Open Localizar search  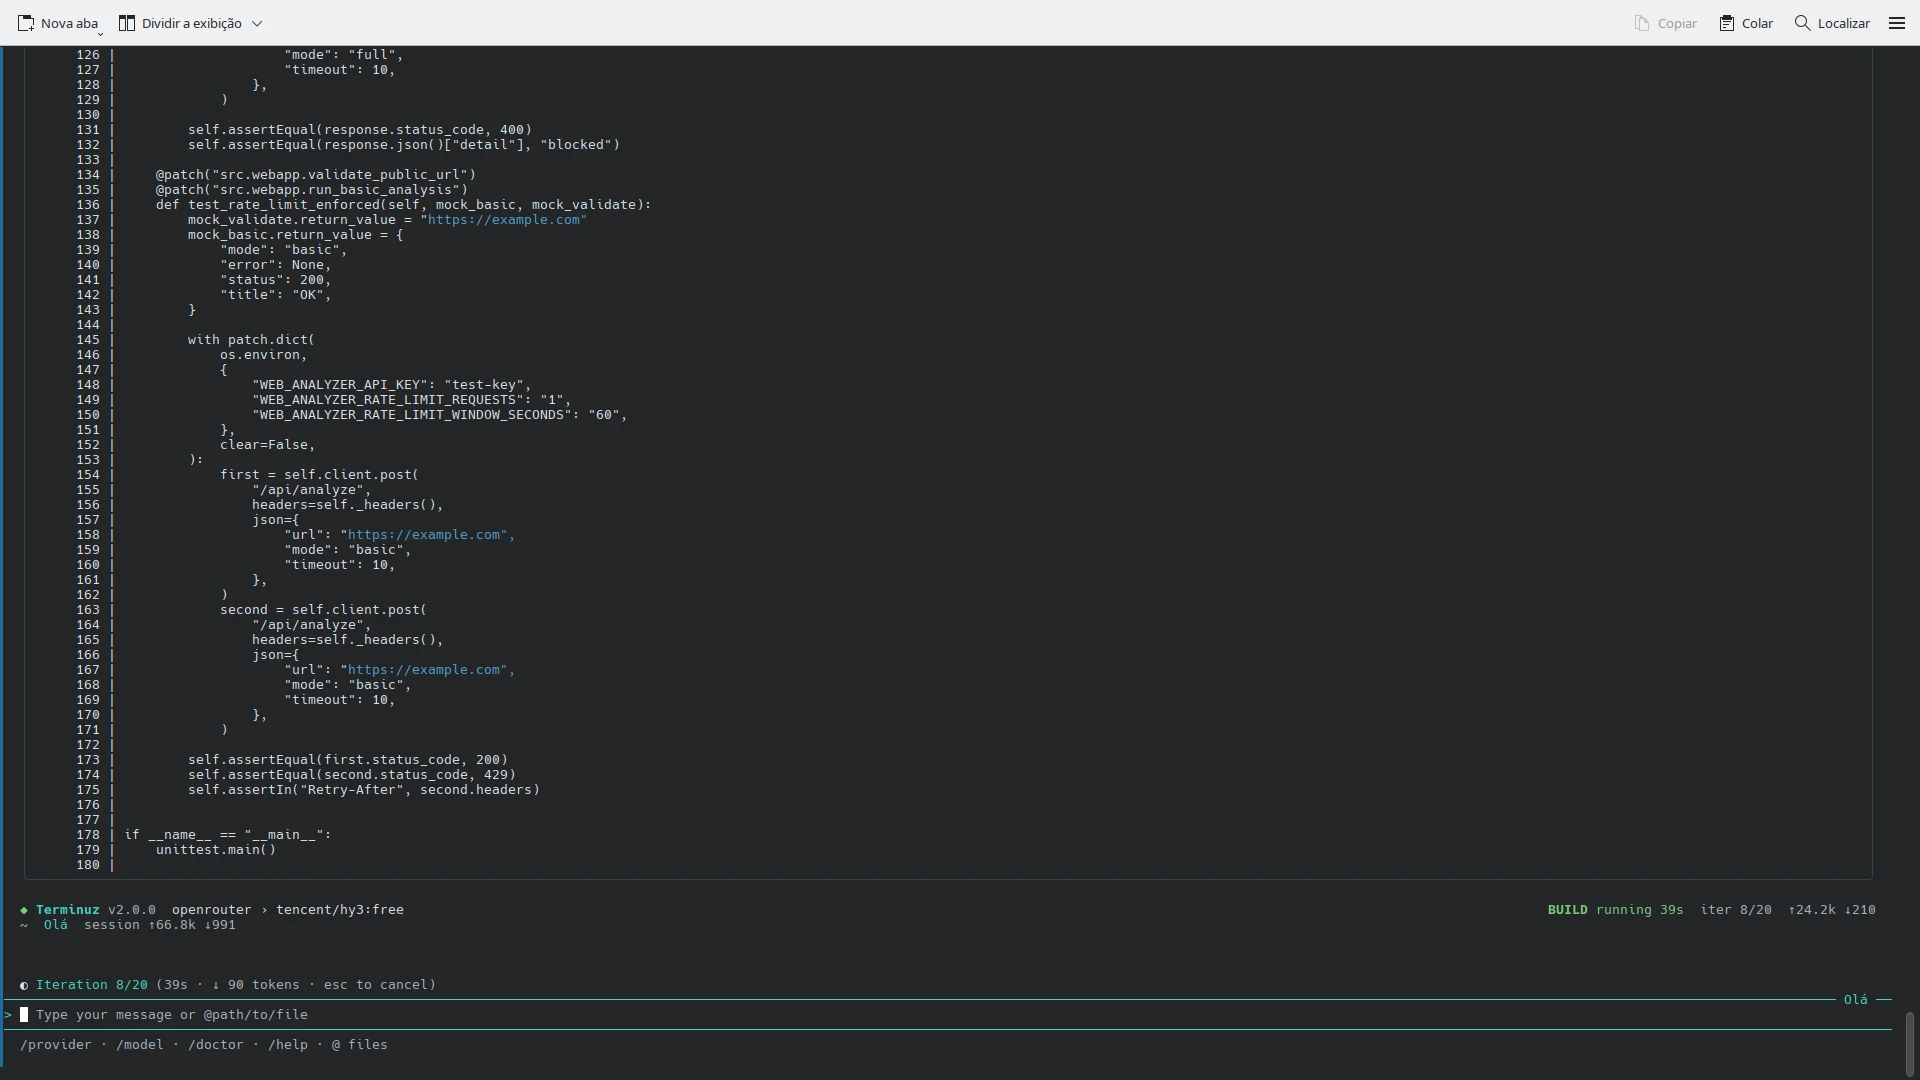[1832, 23]
